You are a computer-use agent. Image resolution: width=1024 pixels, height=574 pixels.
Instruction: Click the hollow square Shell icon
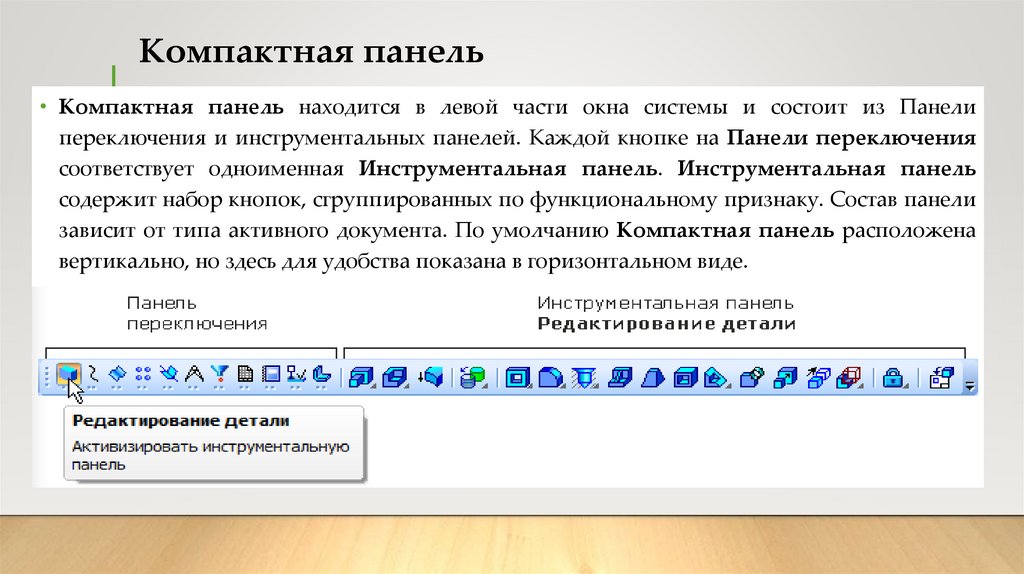tap(518, 377)
